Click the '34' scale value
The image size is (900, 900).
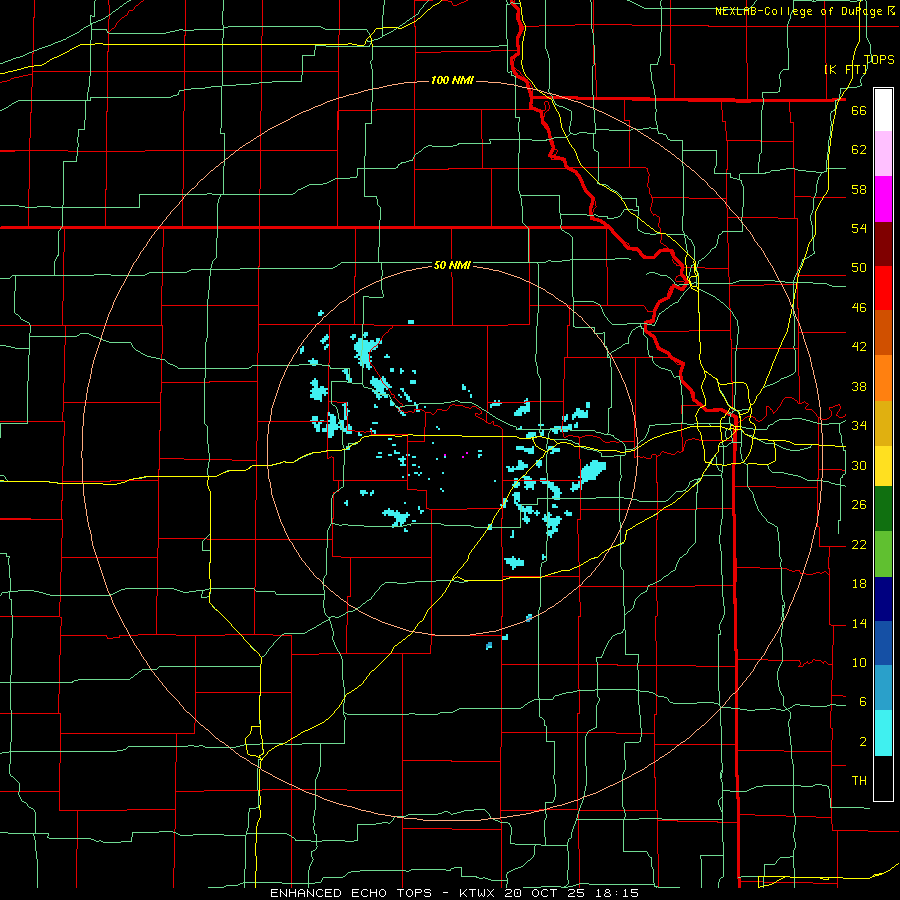(x=859, y=425)
